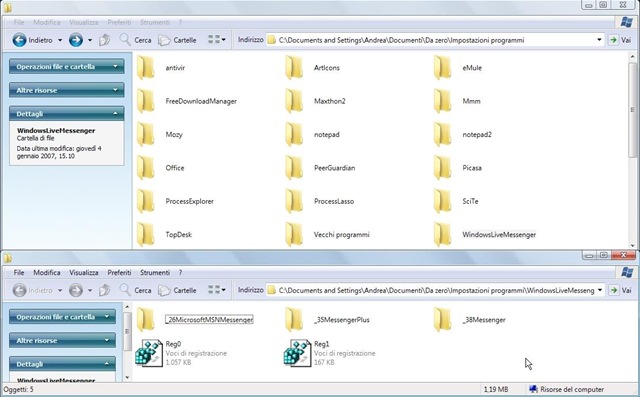Select the Office folder icon
The height and width of the screenshot is (397, 640).
pos(146,168)
